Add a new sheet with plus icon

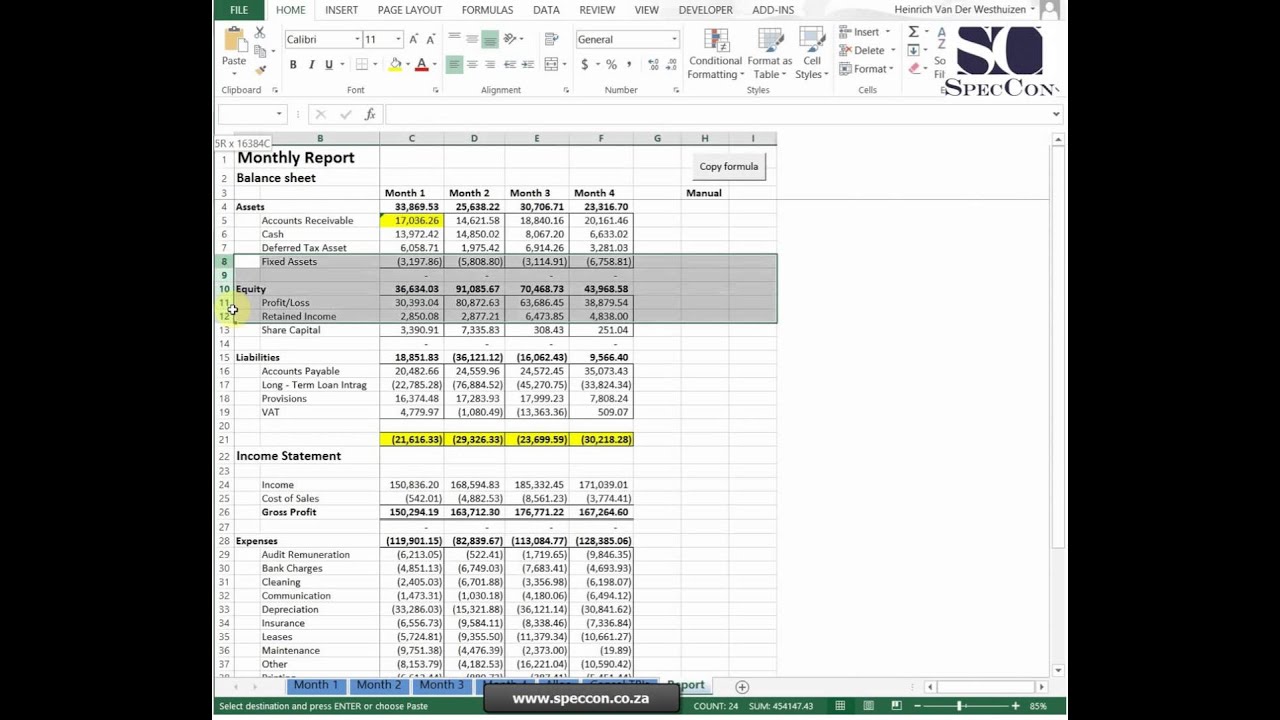pos(742,687)
